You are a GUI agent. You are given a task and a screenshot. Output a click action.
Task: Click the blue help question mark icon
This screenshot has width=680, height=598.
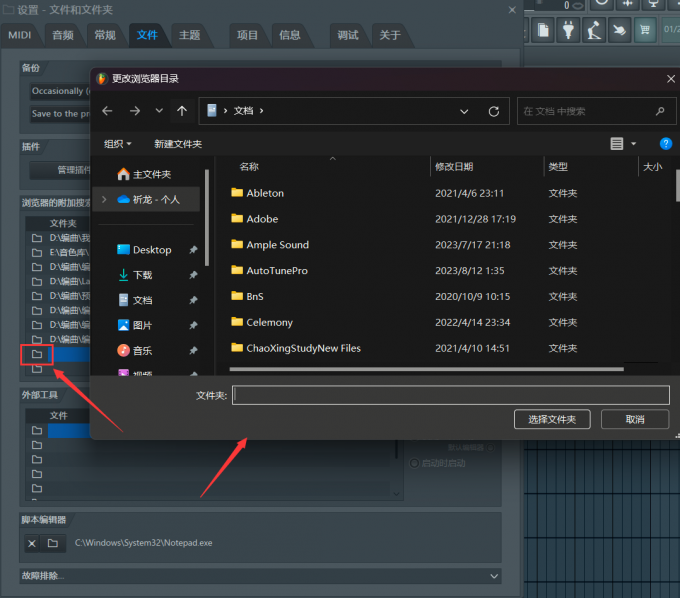pyautogui.click(x=666, y=144)
